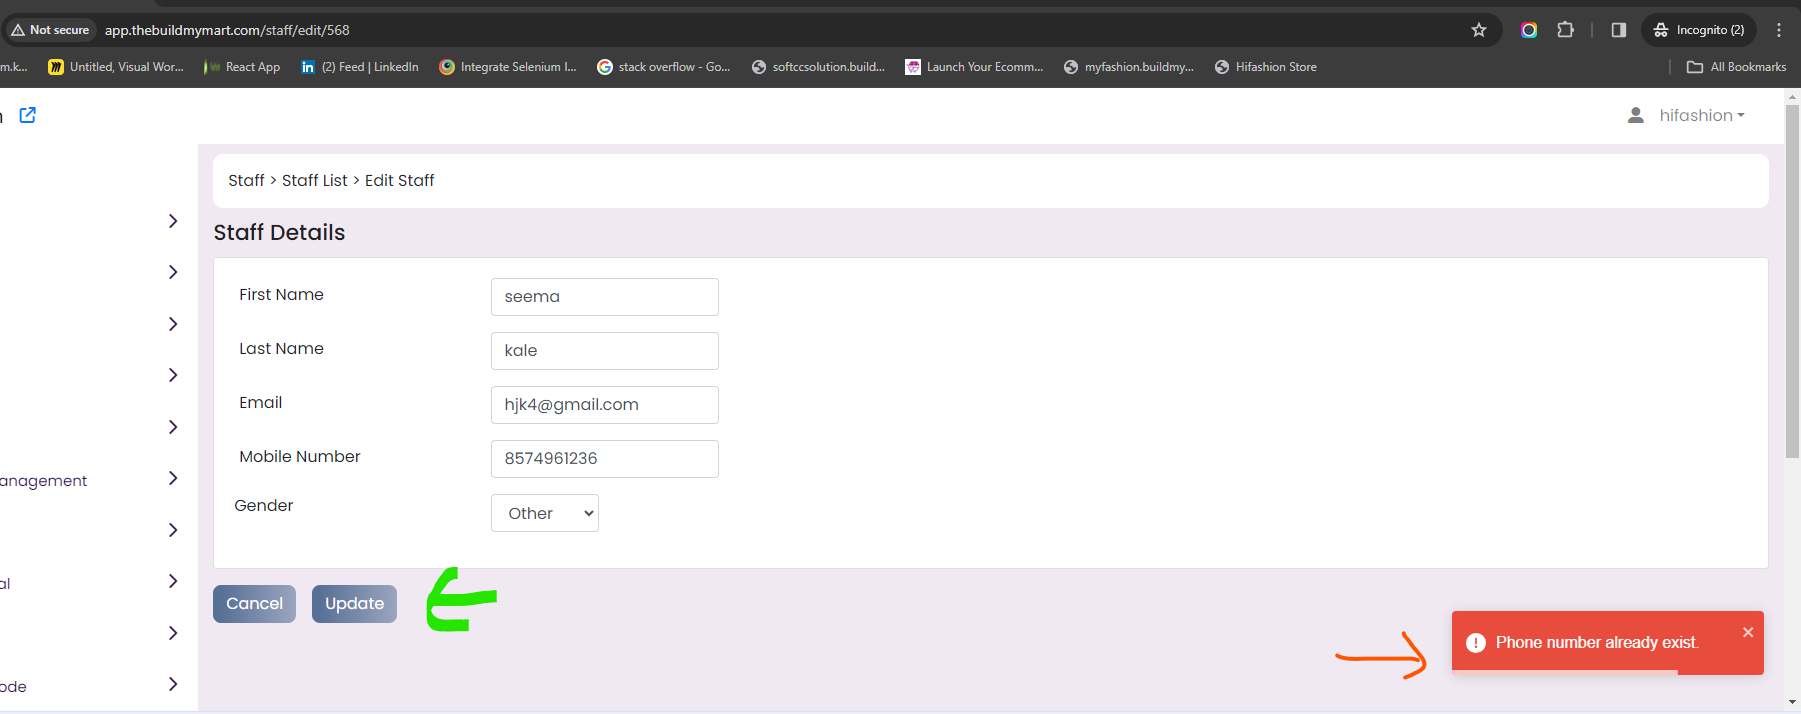Click the error alert icon in the toast
Screen dimensions: 1801x714
coord(1476,643)
